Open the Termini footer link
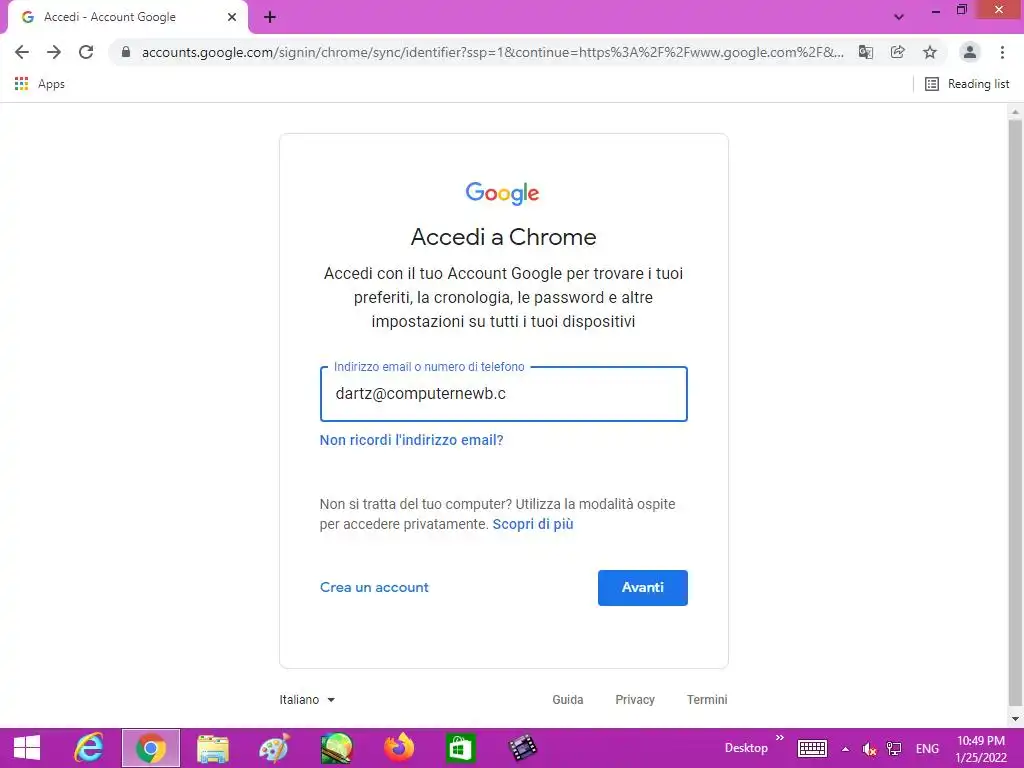Image resolution: width=1024 pixels, height=768 pixels. 707,699
